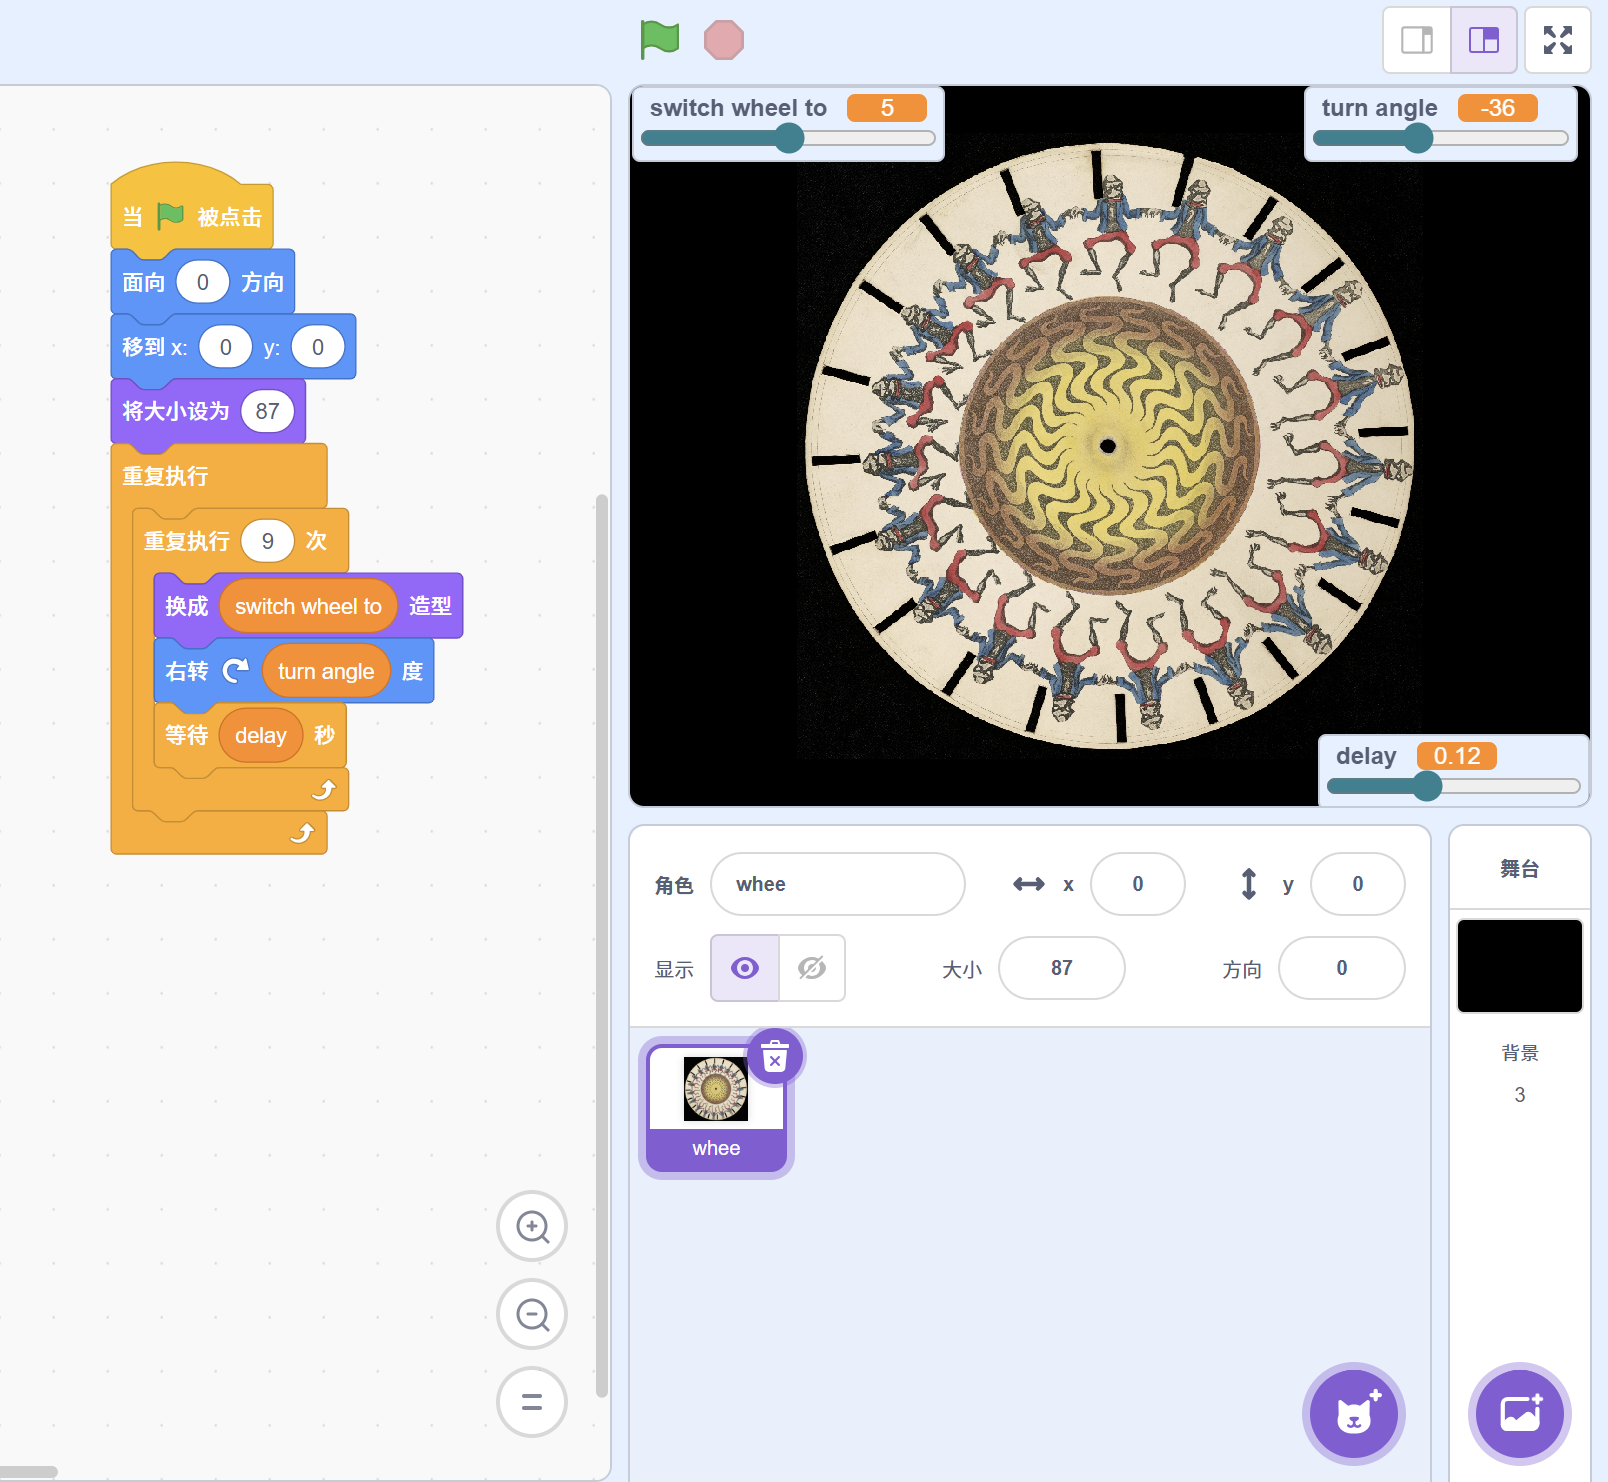Zoom out of the code workspace
The width and height of the screenshot is (1608, 1482).
(532, 1314)
